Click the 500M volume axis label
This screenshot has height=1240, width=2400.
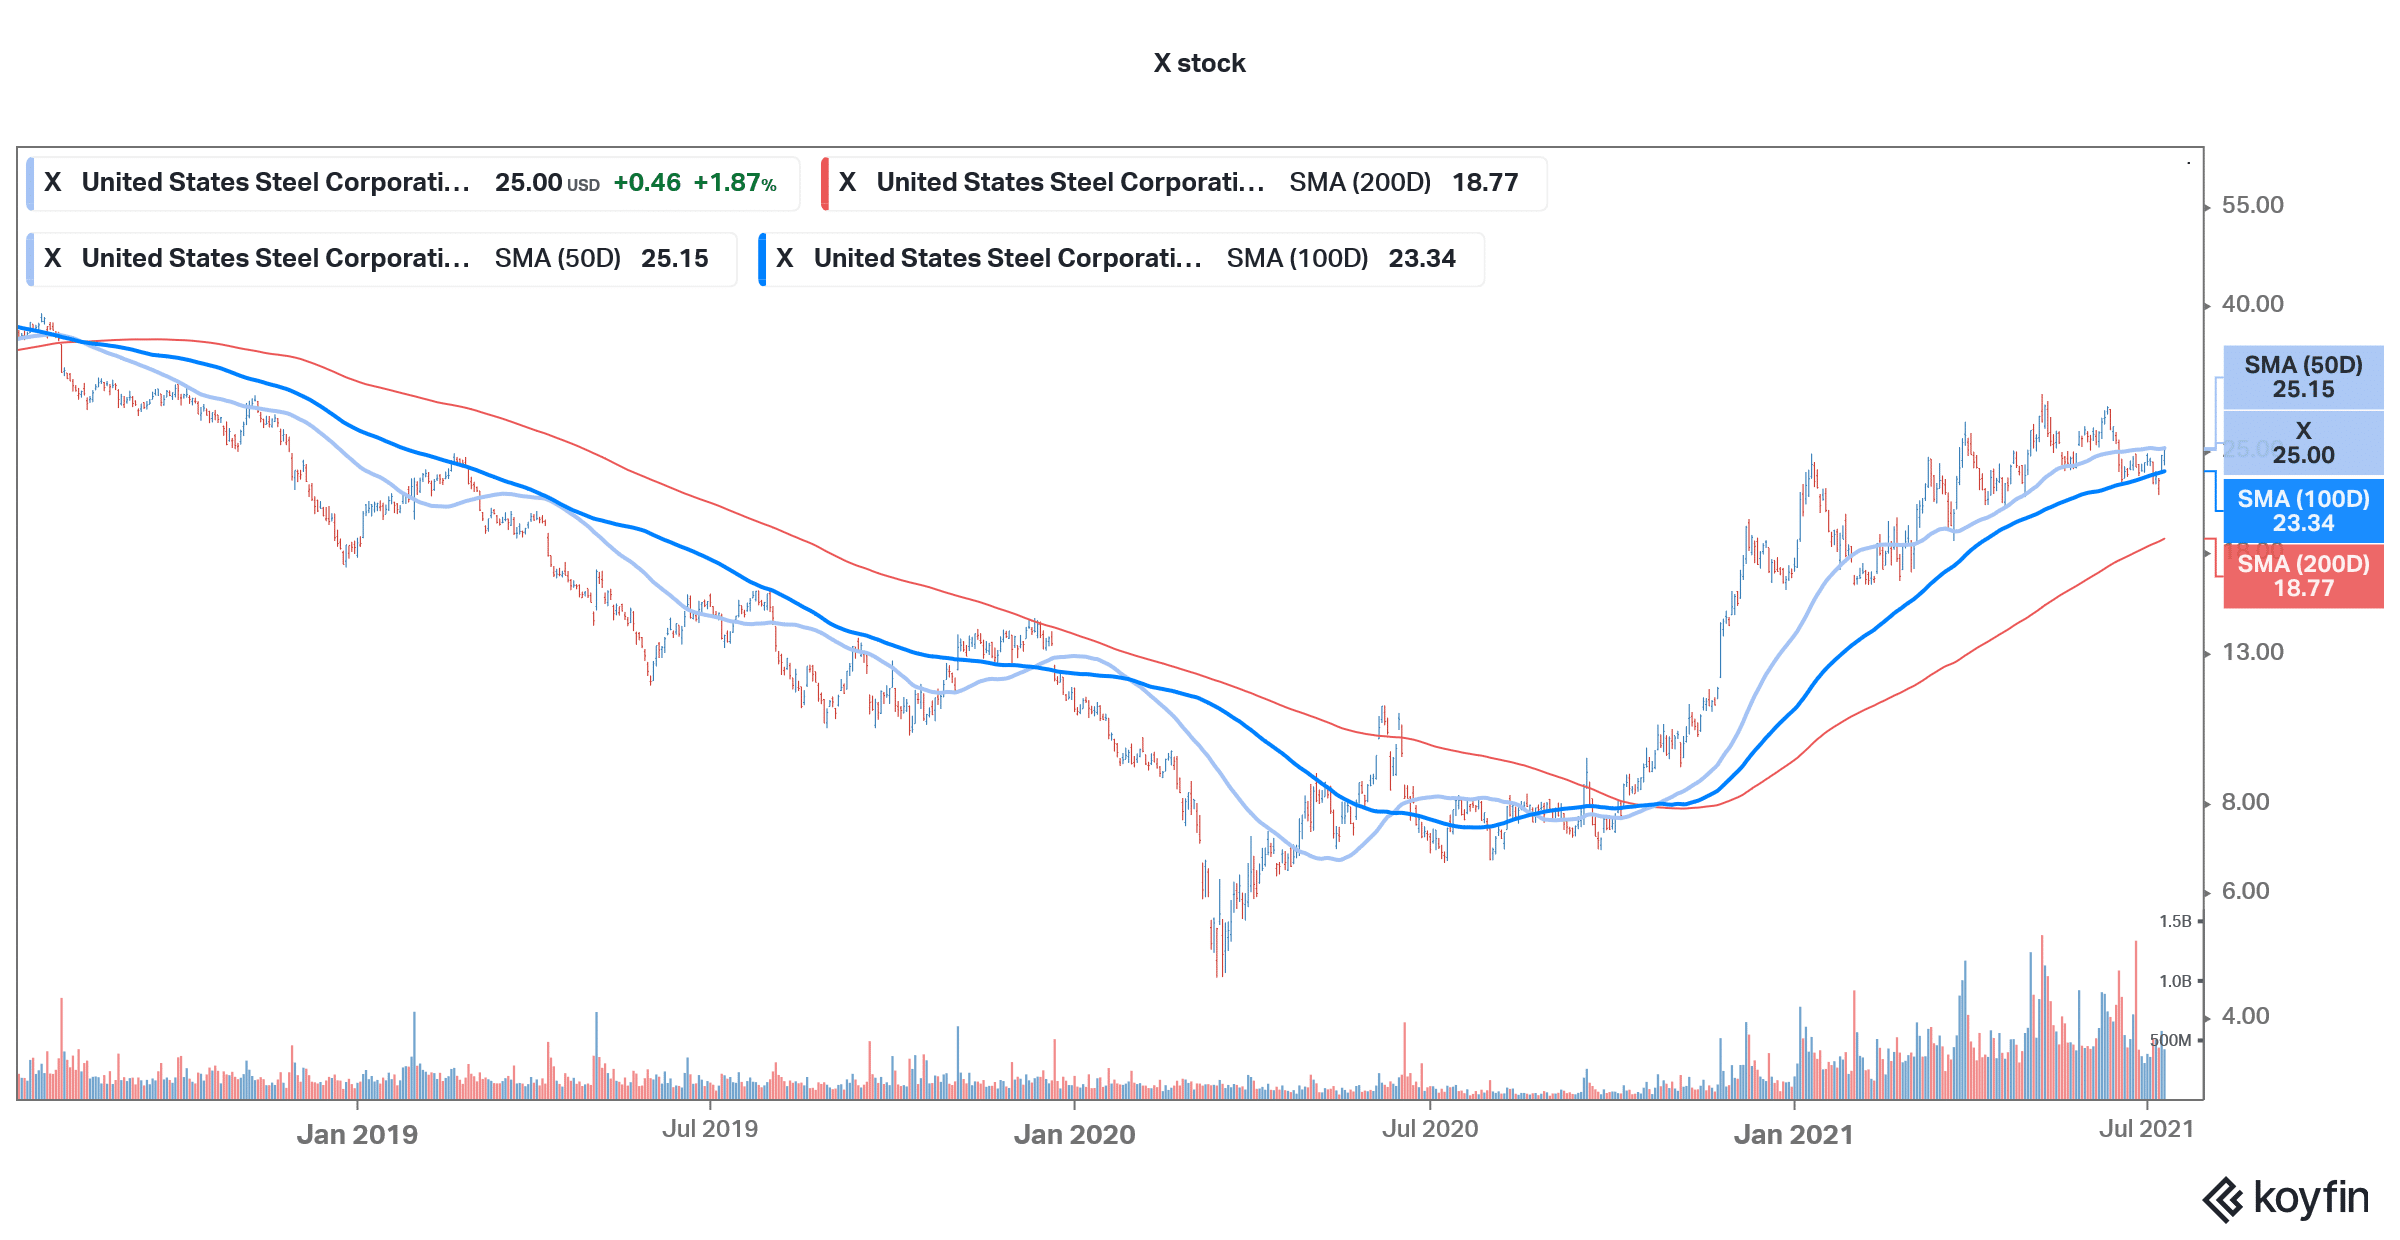[x=2170, y=1040]
